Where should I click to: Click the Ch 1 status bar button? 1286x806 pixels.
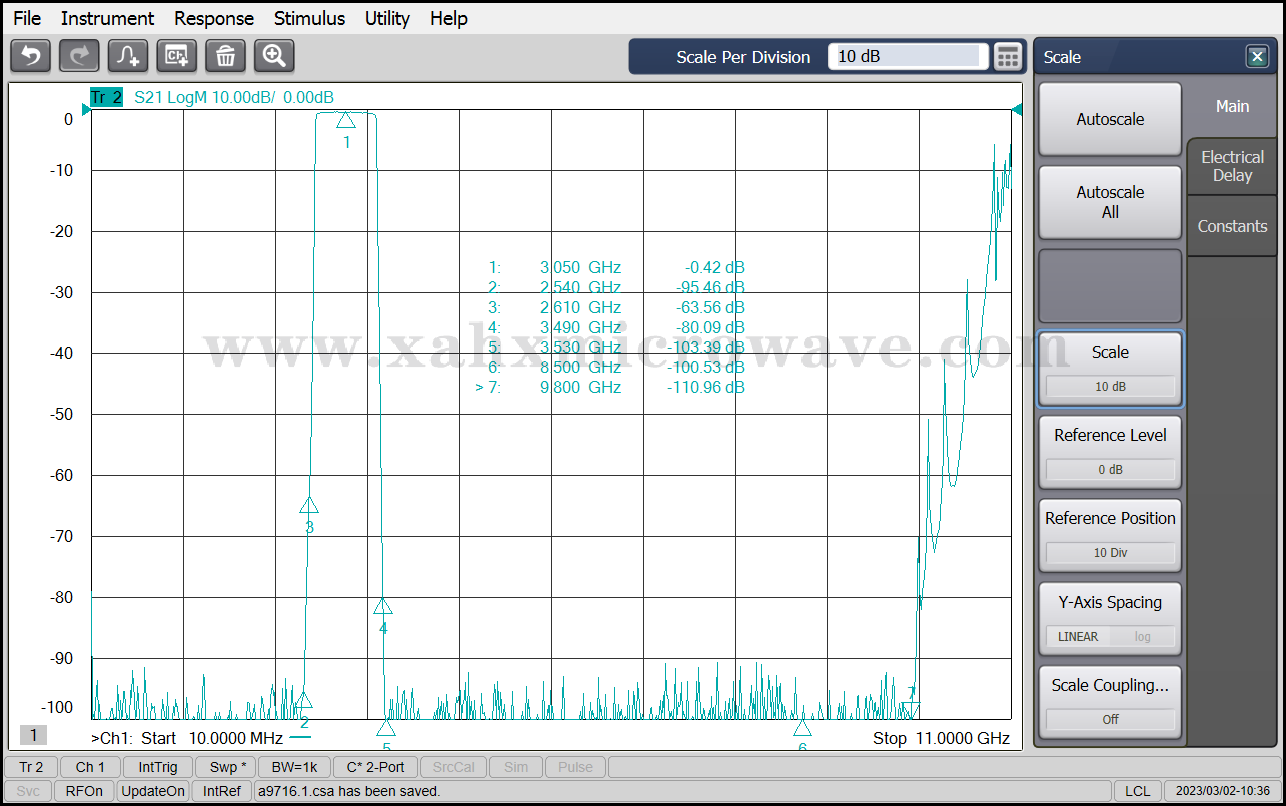[90, 767]
